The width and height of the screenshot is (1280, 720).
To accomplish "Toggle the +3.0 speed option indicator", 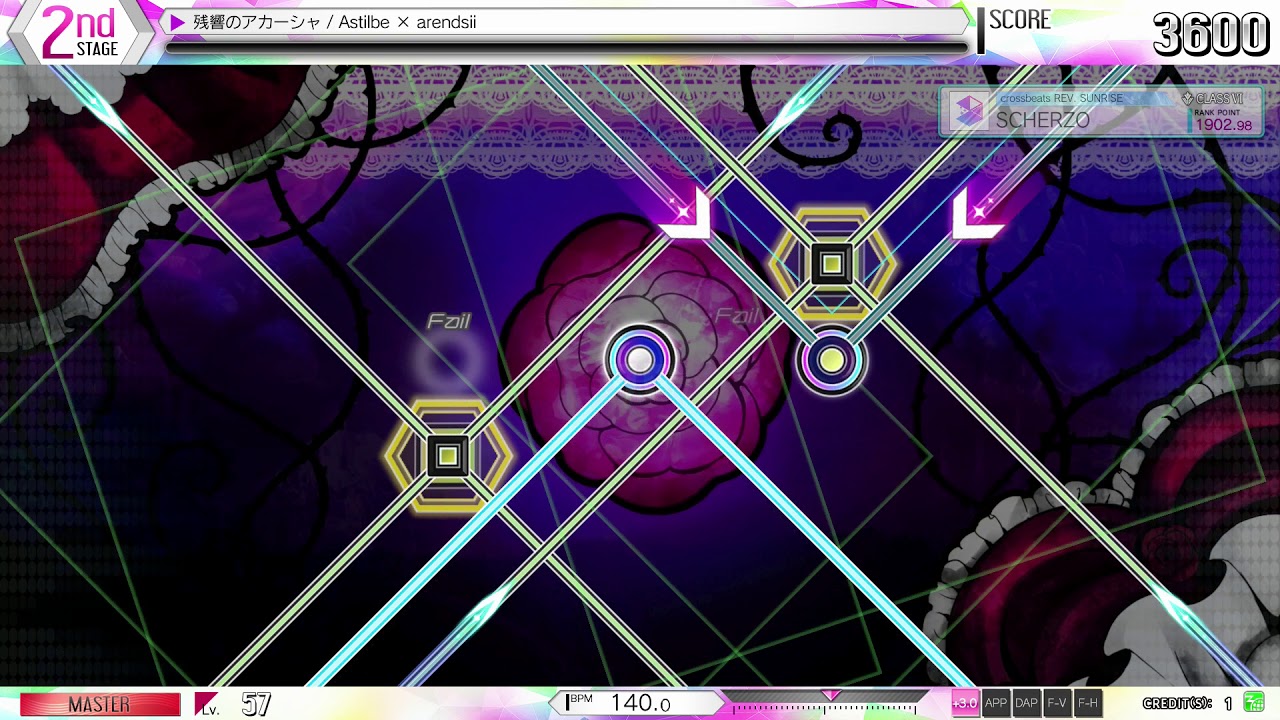I will (964, 703).
